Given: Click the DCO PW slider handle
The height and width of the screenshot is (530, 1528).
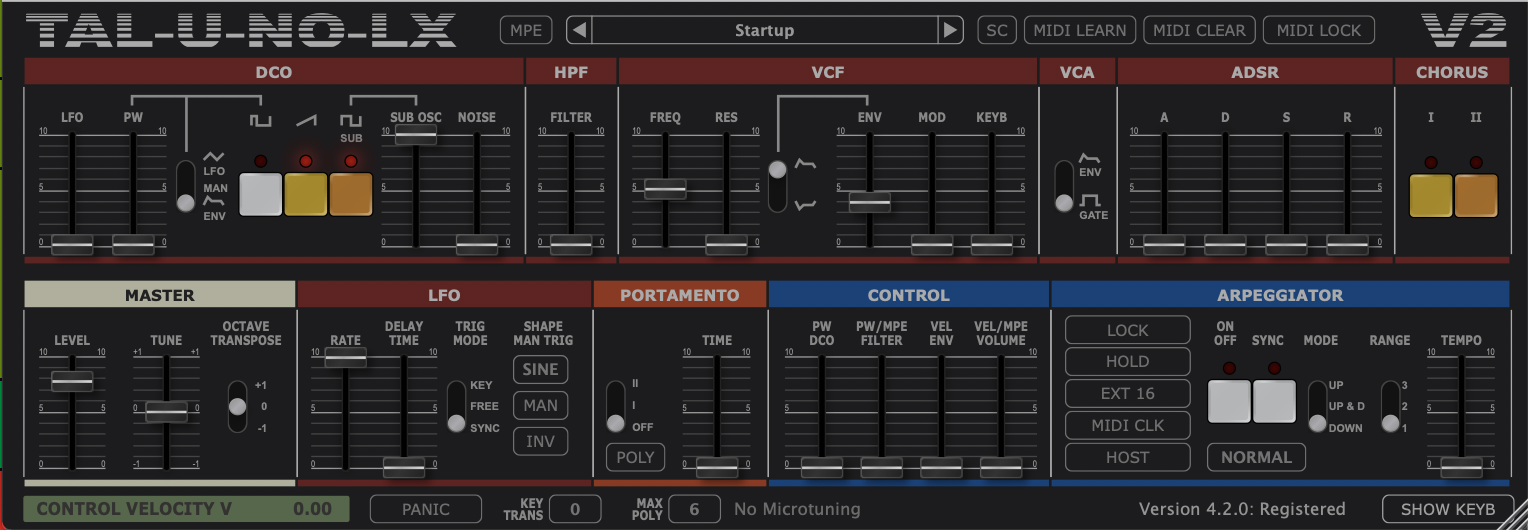Looking at the screenshot, I should [x=133, y=243].
